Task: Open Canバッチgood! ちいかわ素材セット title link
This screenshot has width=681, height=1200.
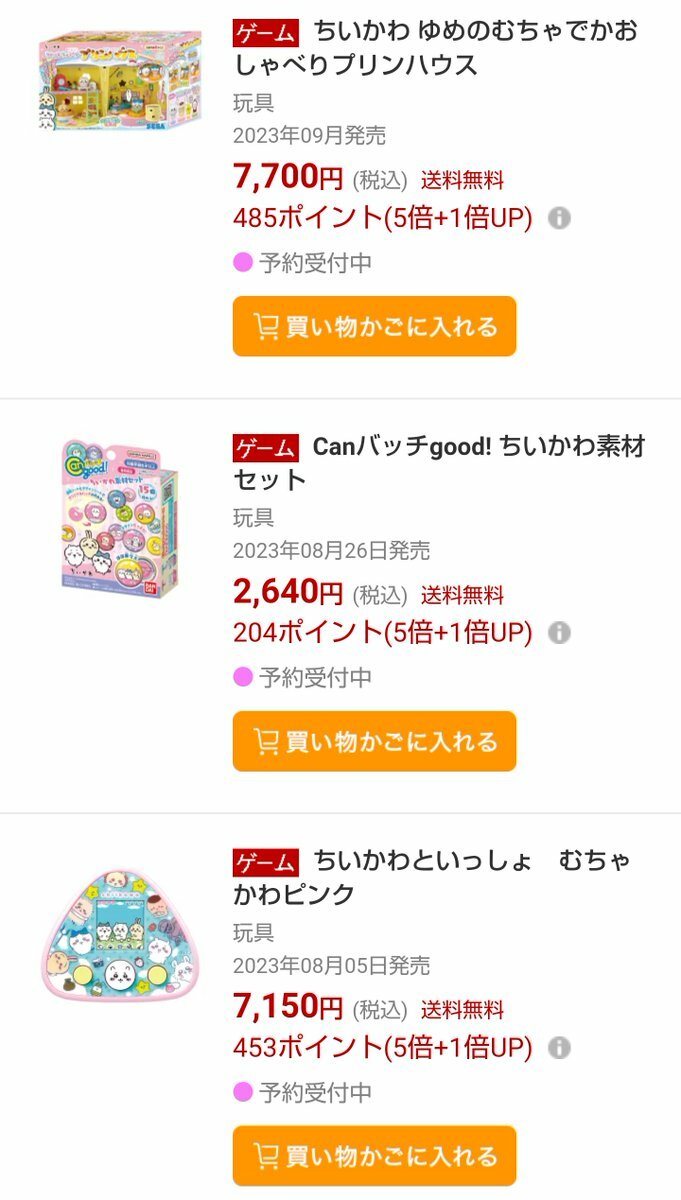Action: (440, 462)
